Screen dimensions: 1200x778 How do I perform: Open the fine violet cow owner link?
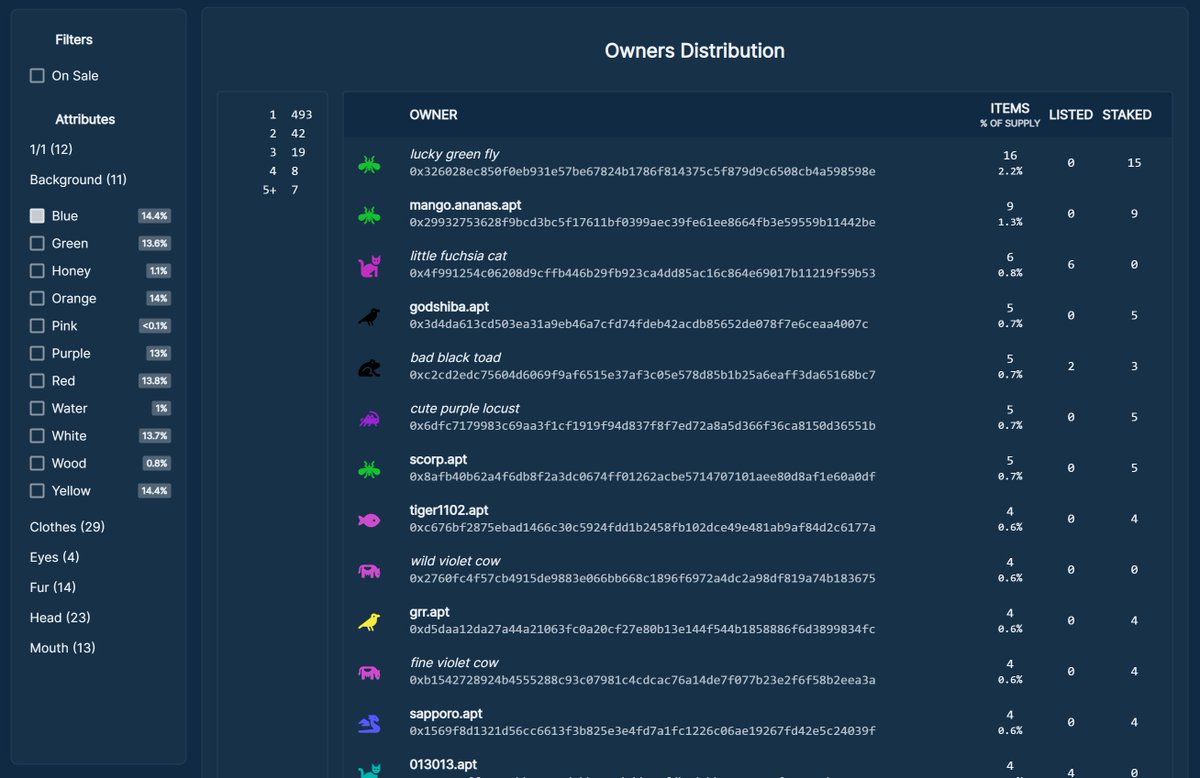coord(455,662)
